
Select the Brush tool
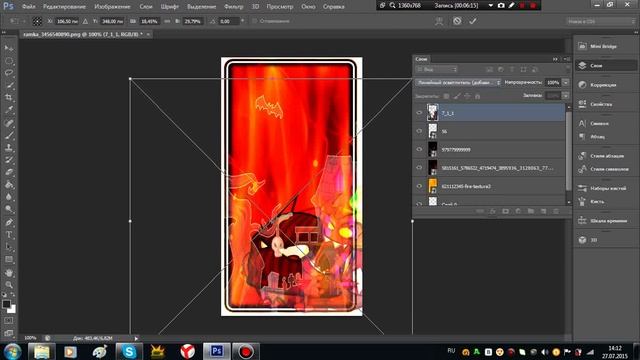click(x=9, y=135)
